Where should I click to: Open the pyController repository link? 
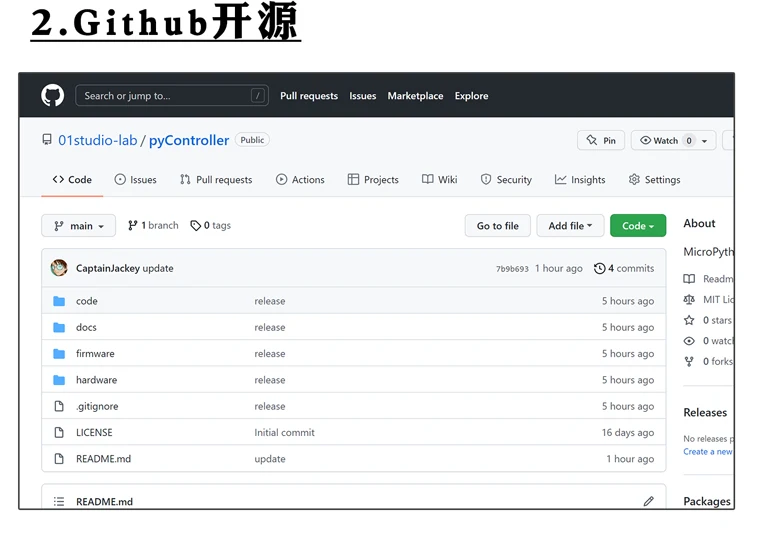(189, 140)
